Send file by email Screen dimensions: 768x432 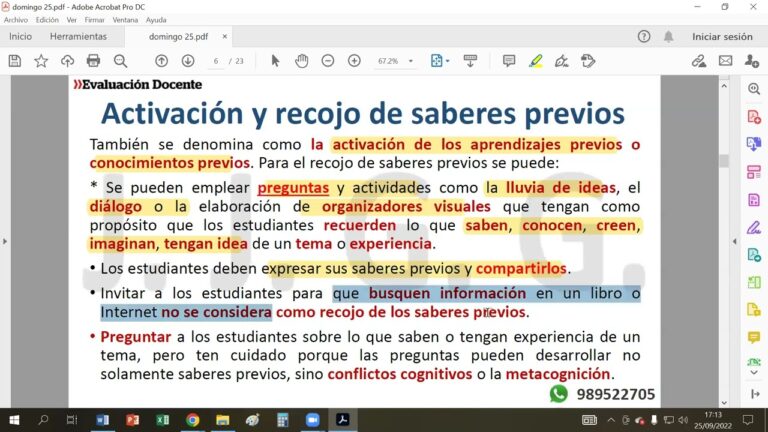click(725, 61)
